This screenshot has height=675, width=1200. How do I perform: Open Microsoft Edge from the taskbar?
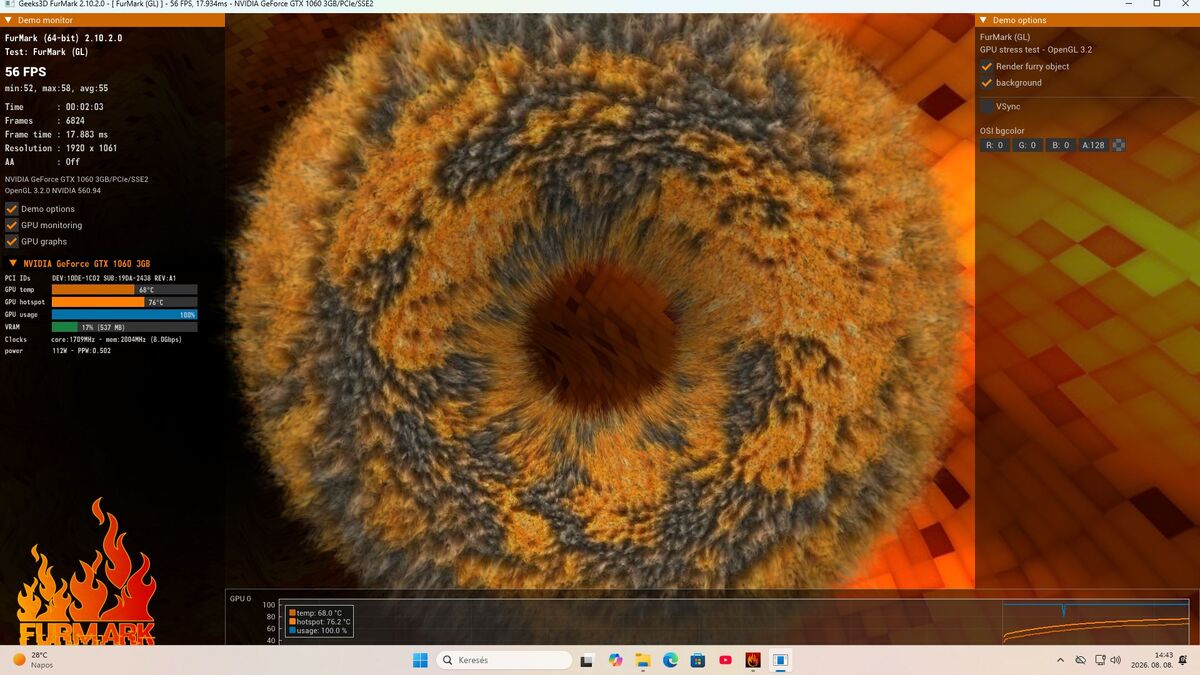click(x=670, y=660)
